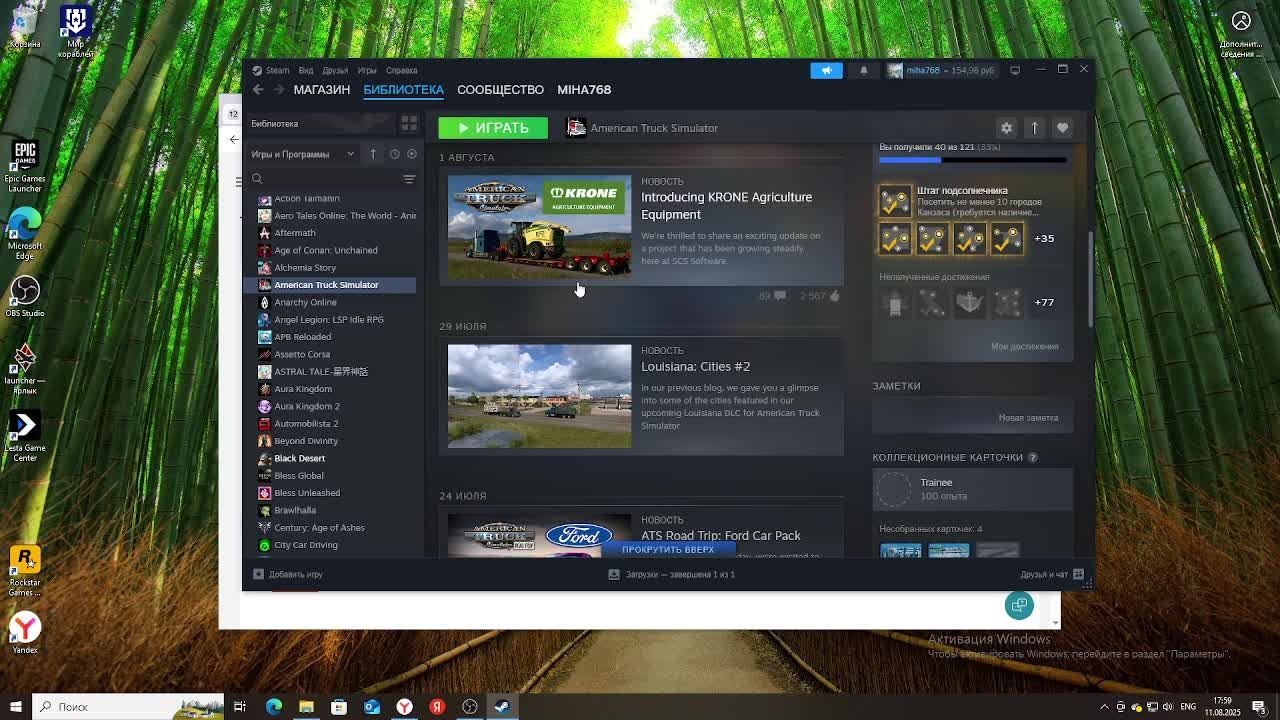1280x720 pixels.
Task: Launch the game with ИГРАТЬ
Action: click(493, 128)
